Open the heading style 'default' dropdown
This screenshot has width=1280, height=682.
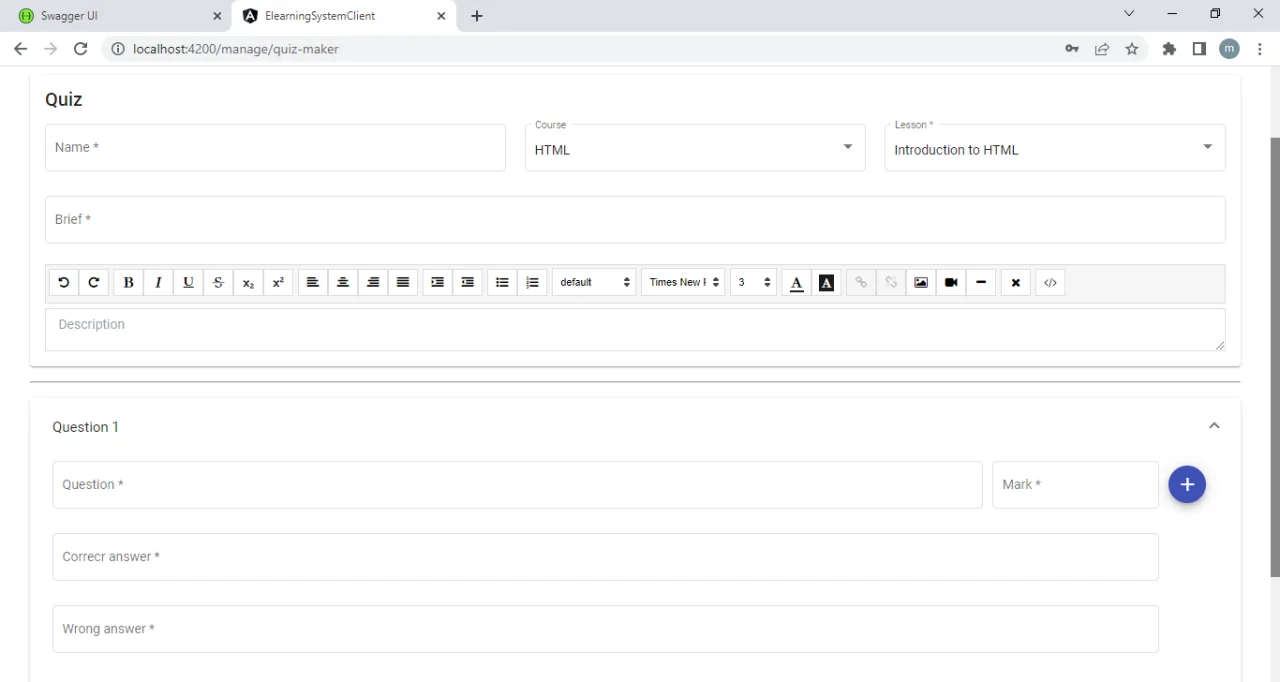pos(594,283)
